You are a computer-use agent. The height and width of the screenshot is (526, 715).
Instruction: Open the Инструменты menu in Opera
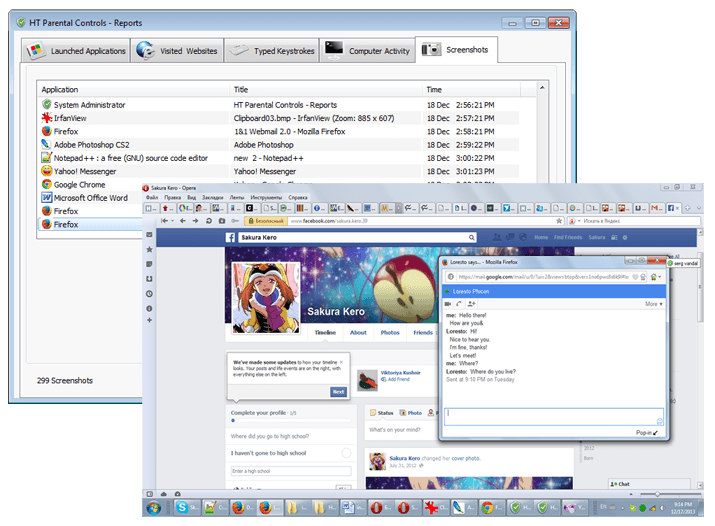point(266,197)
